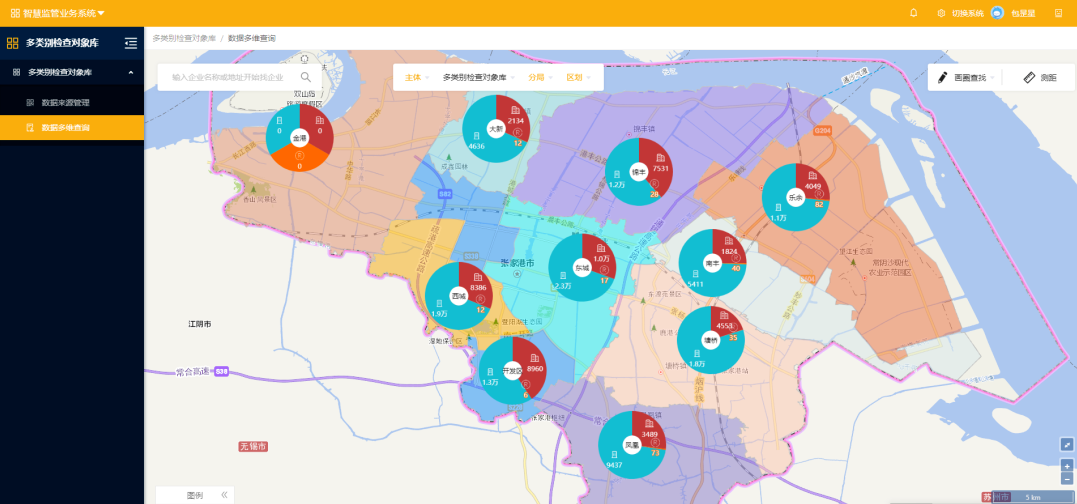Screen dimensions: 1077x504
Task: Click the 乐余 red building segment 4049
Action: (813, 181)
